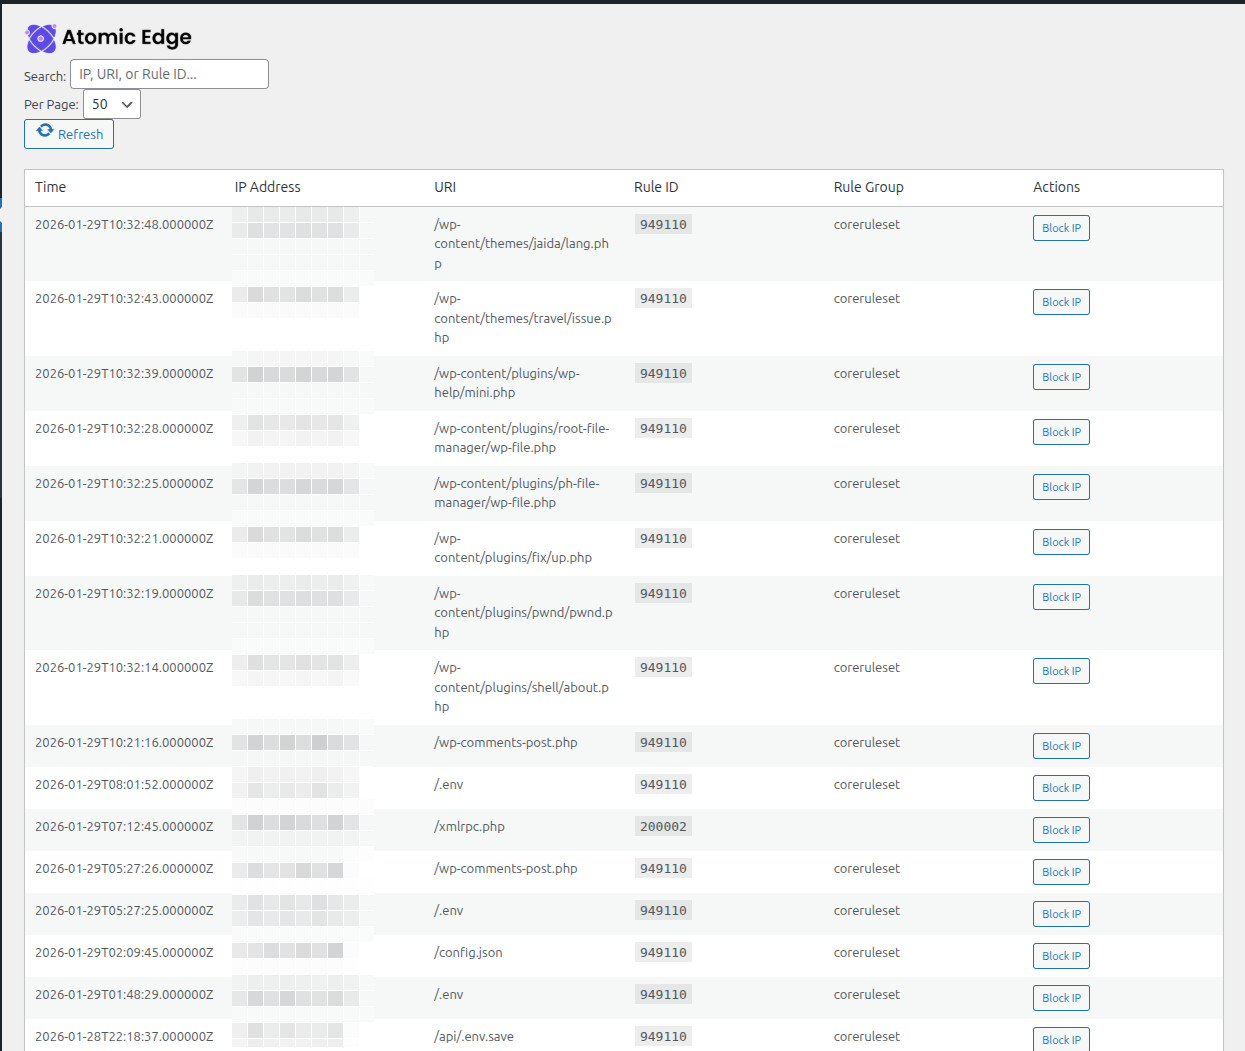Click the Time column header
The height and width of the screenshot is (1051, 1245).
(50, 187)
